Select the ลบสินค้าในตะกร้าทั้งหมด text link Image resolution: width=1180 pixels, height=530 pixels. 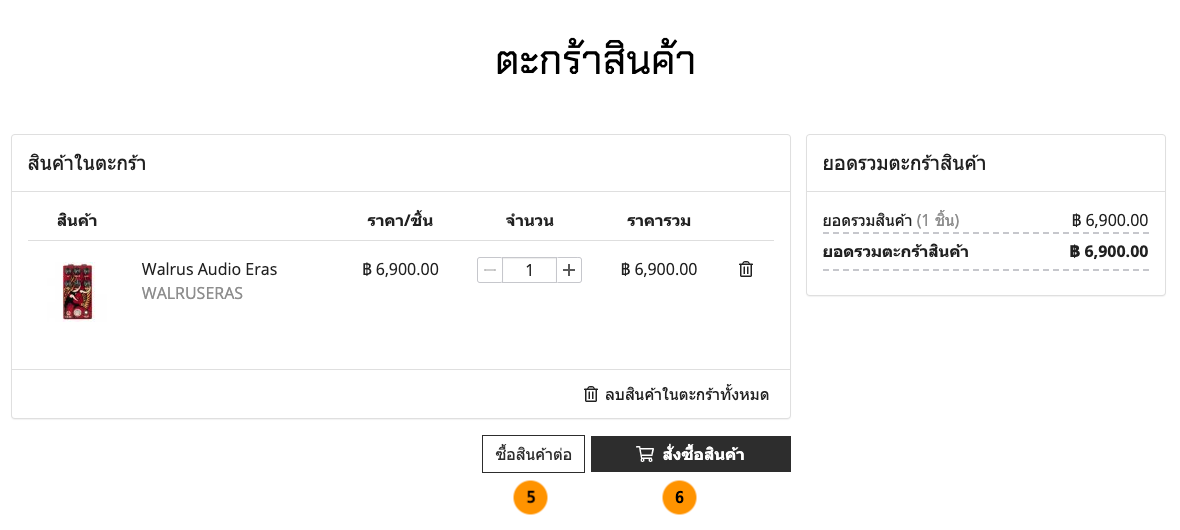point(686,394)
